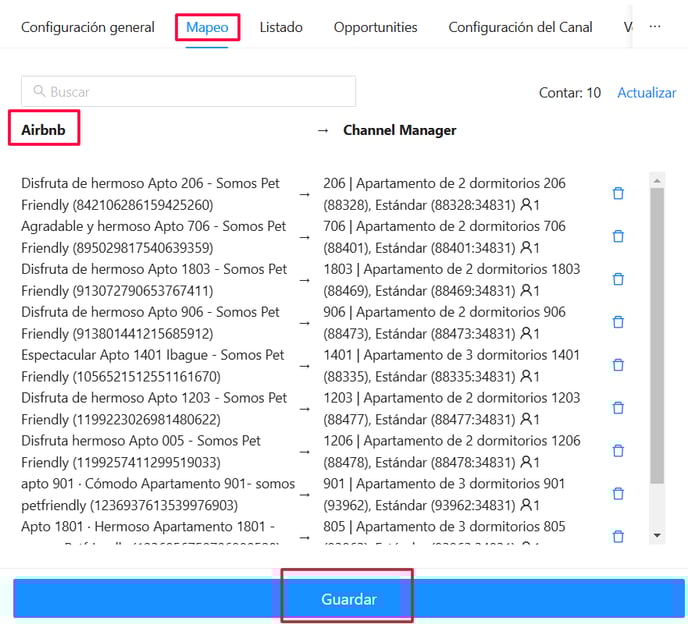The image size is (688, 628).
Task: Open Configuración del Canal tab
Action: click(x=520, y=27)
